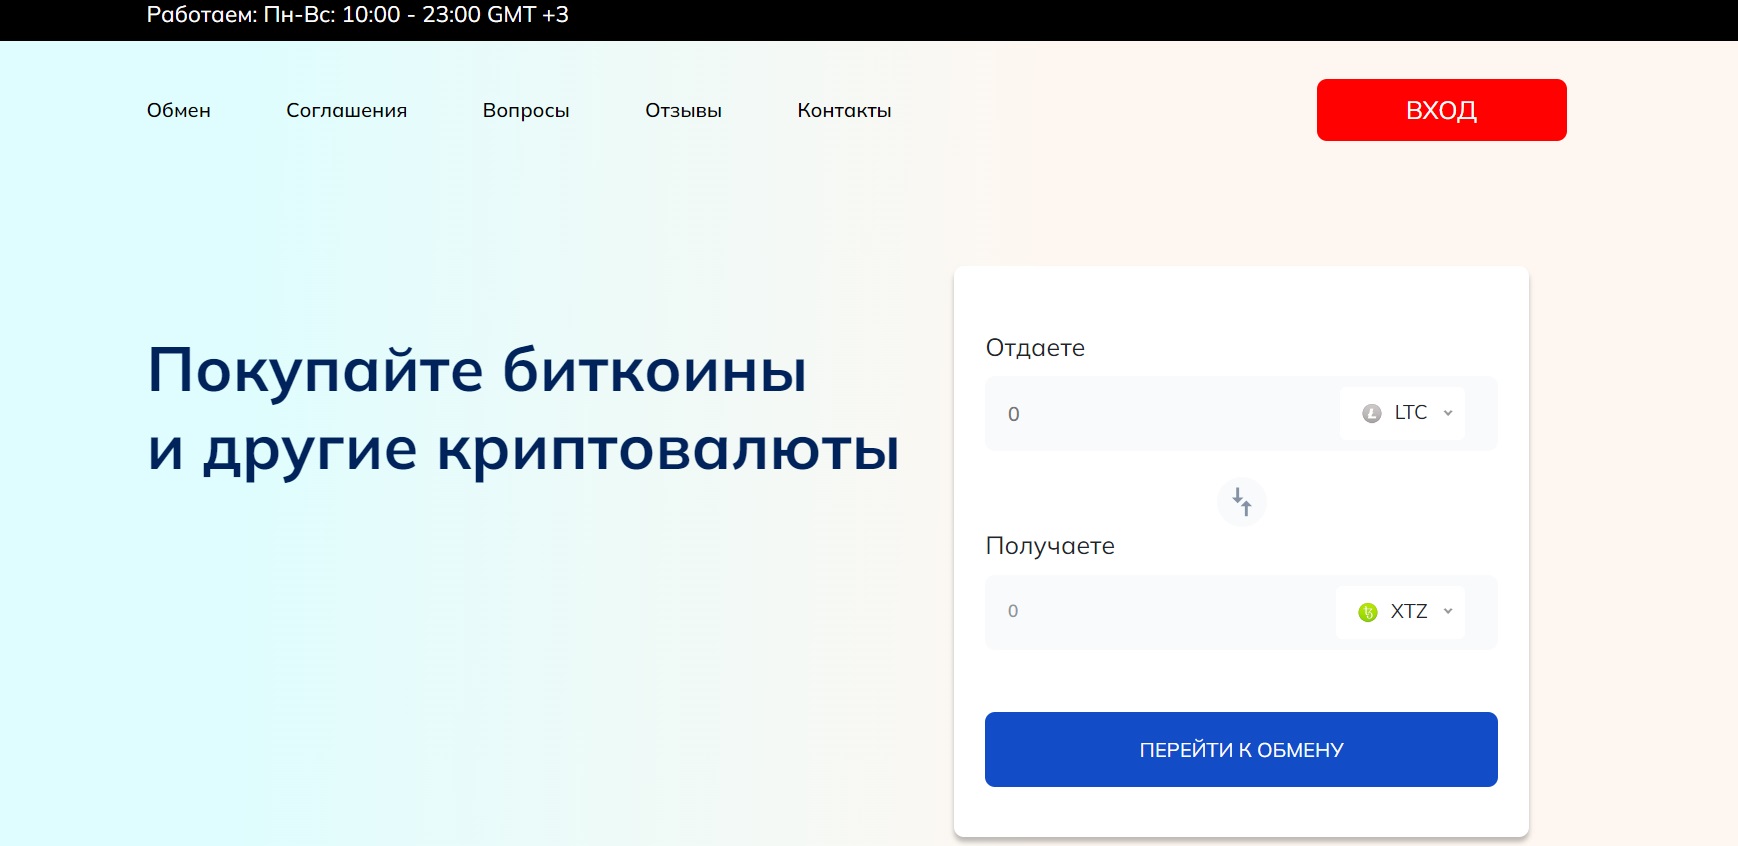Open the Отзывы page
The image size is (1738, 846).
683,110
